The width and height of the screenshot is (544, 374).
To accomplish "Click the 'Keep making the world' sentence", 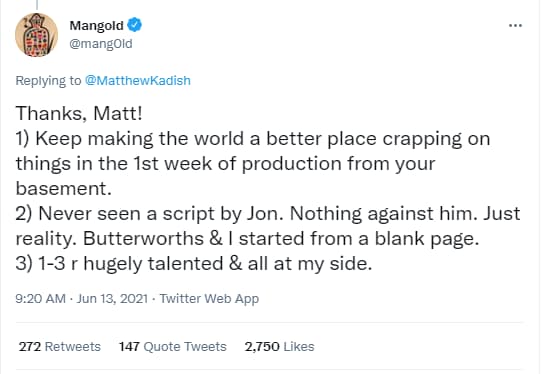I will (253, 164).
